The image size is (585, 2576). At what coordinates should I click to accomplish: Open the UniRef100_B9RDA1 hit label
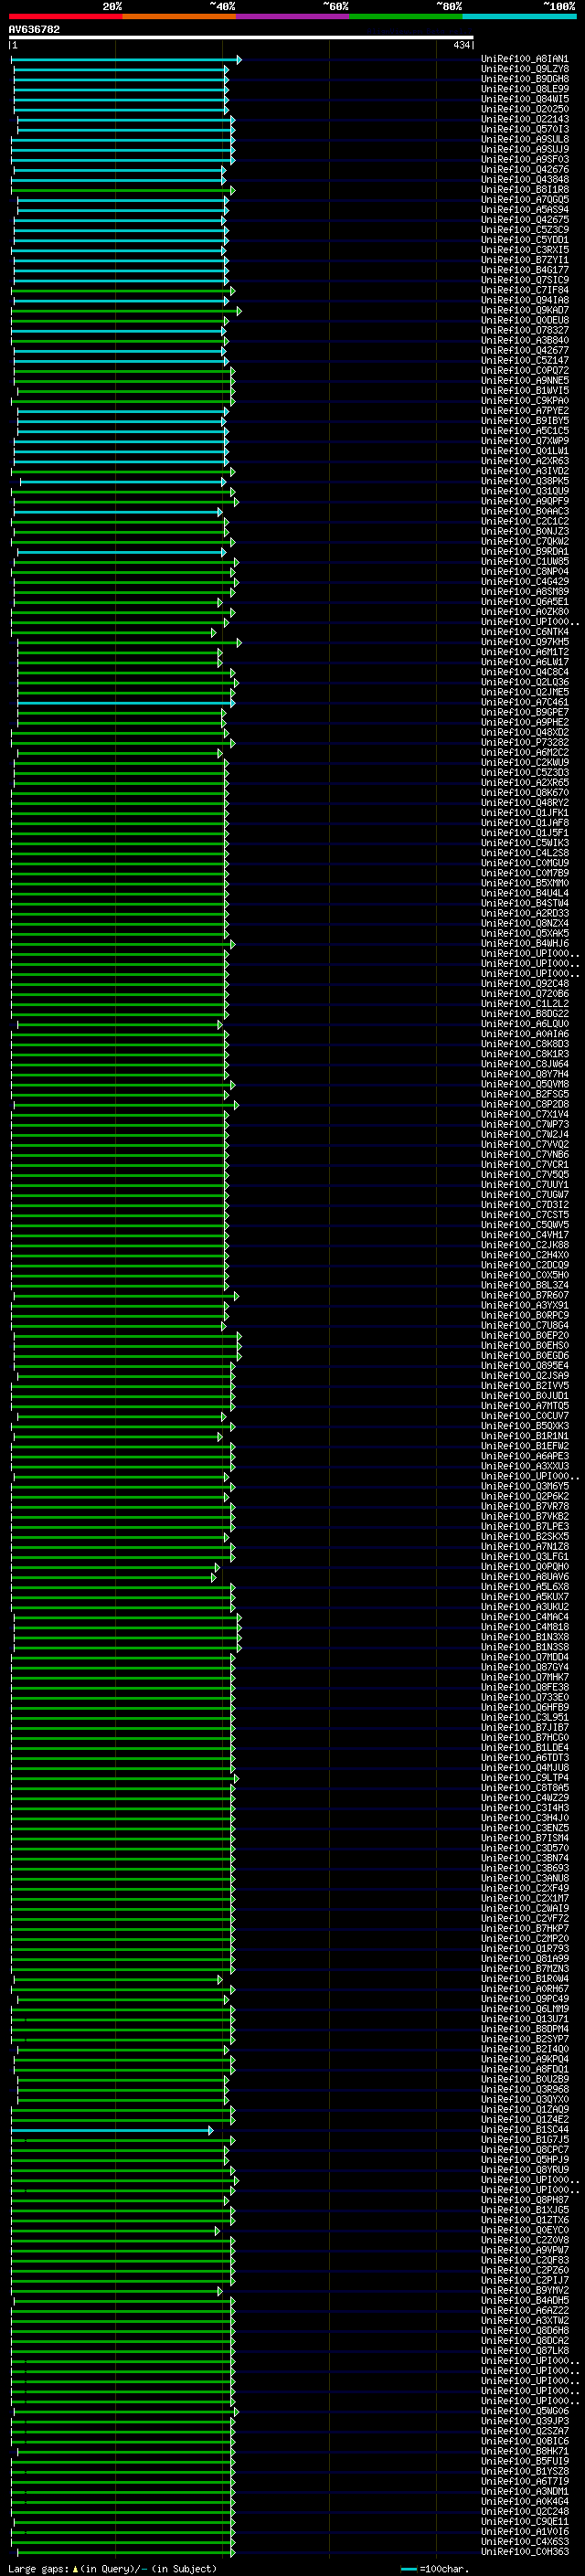524,551
